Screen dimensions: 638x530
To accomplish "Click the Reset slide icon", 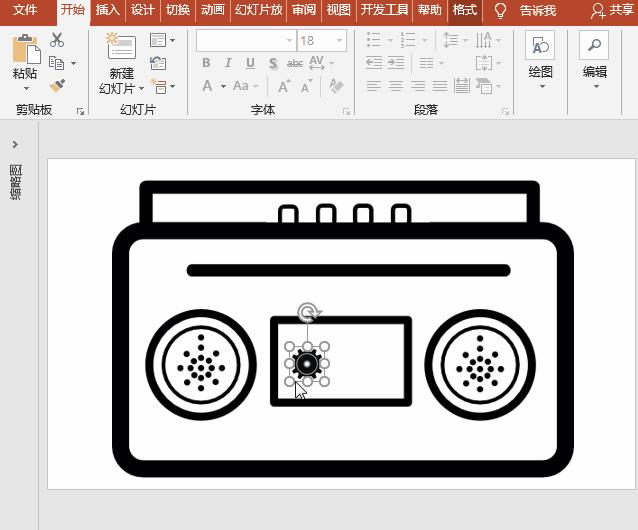I will point(158,63).
